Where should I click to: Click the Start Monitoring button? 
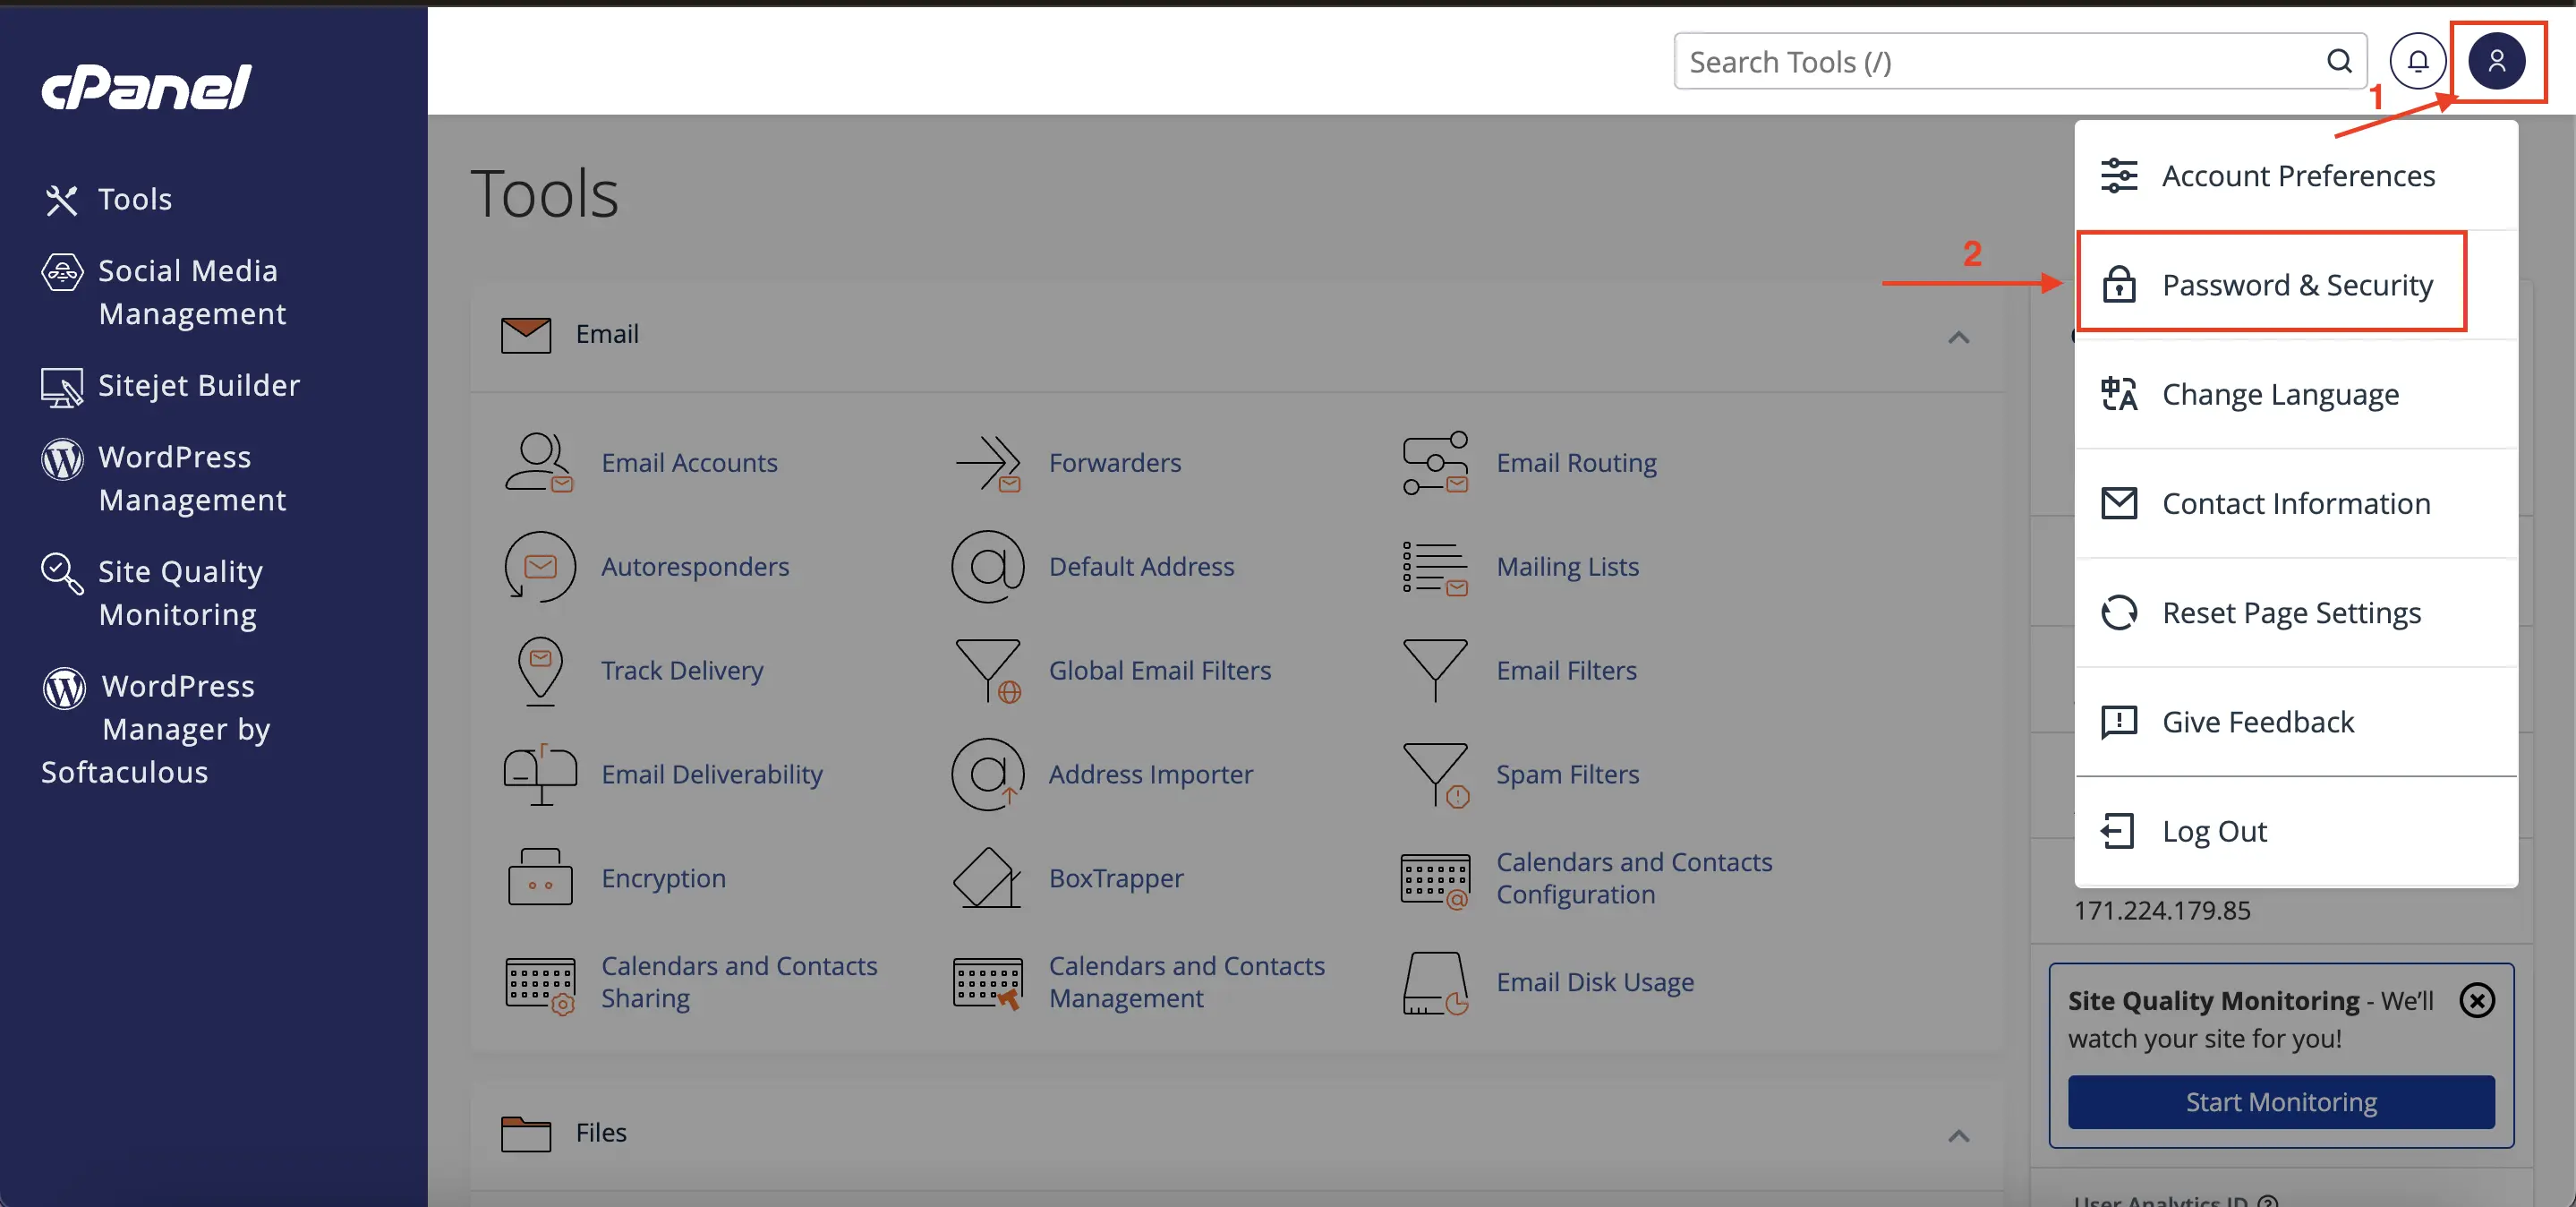click(x=2280, y=1102)
